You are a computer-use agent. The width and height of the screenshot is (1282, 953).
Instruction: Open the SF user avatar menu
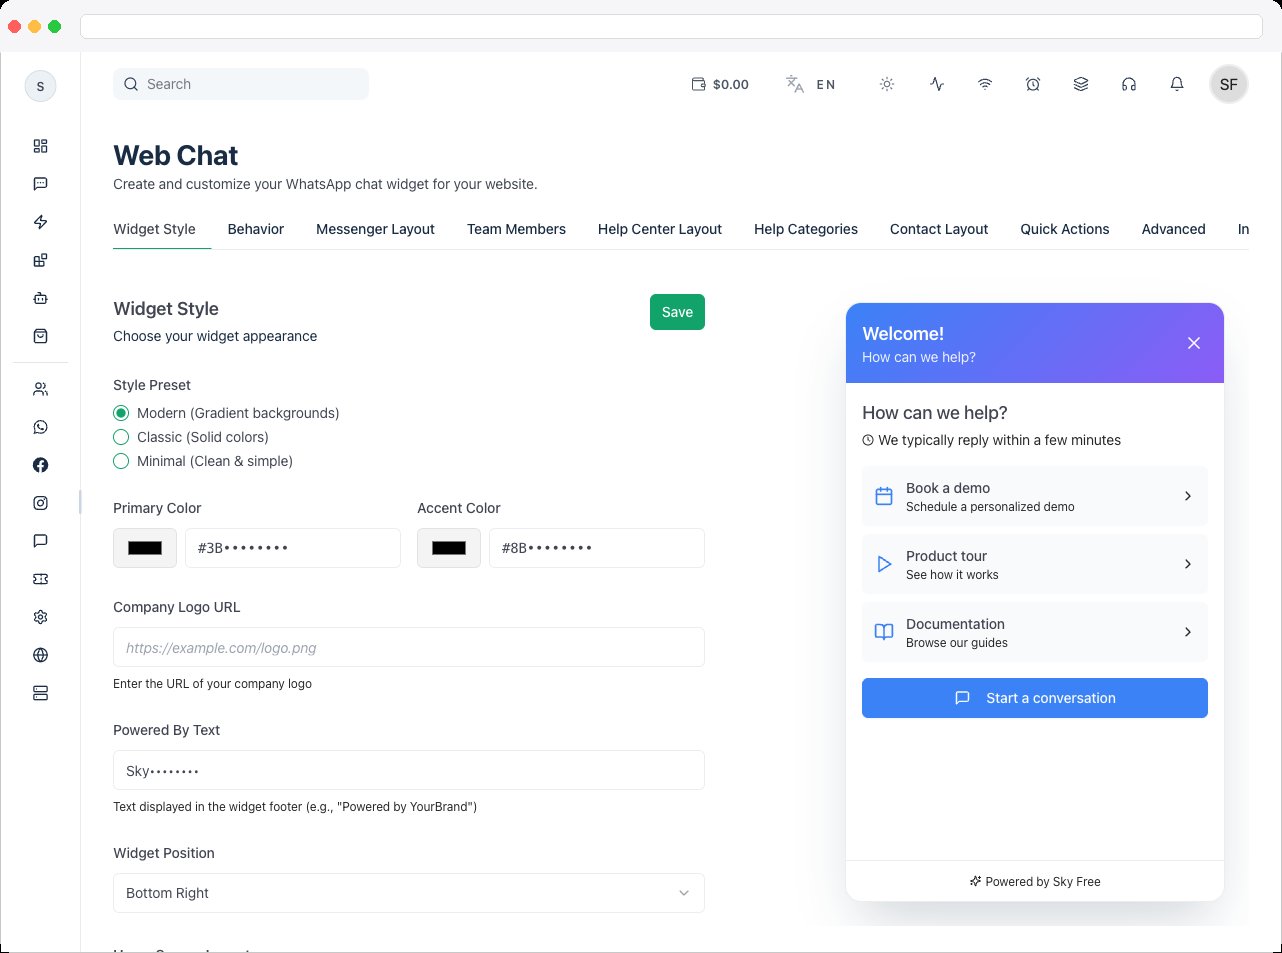point(1229,84)
